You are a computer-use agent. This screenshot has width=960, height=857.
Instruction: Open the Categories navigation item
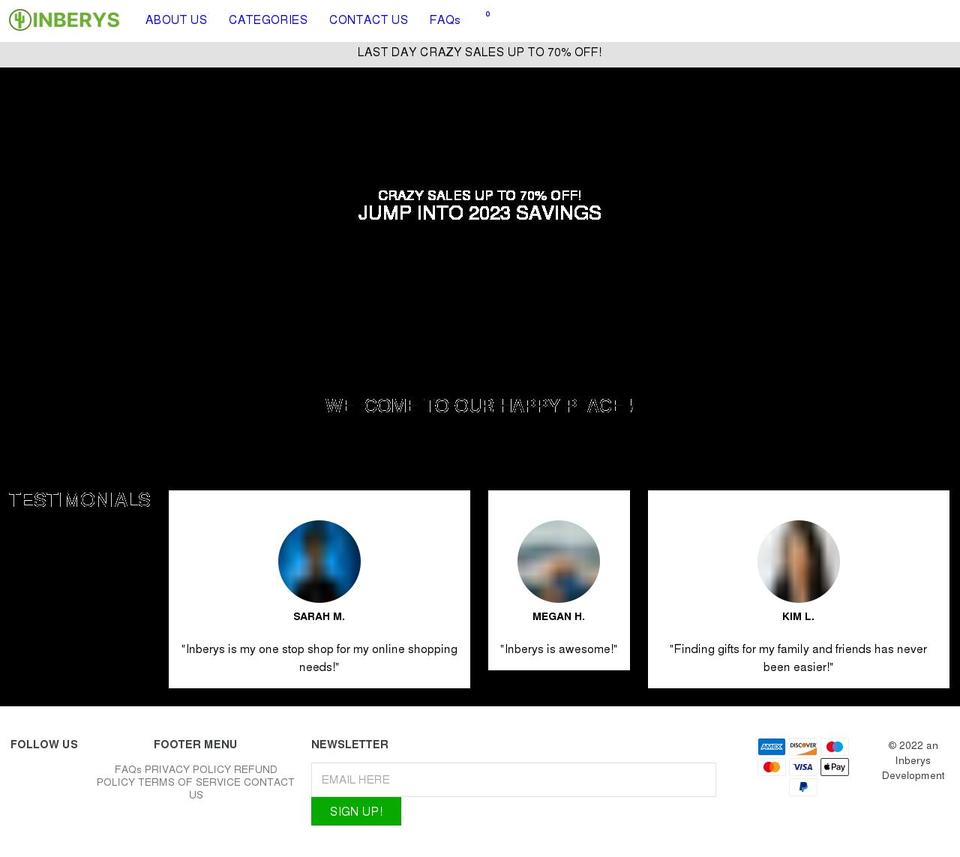click(267, 19)
